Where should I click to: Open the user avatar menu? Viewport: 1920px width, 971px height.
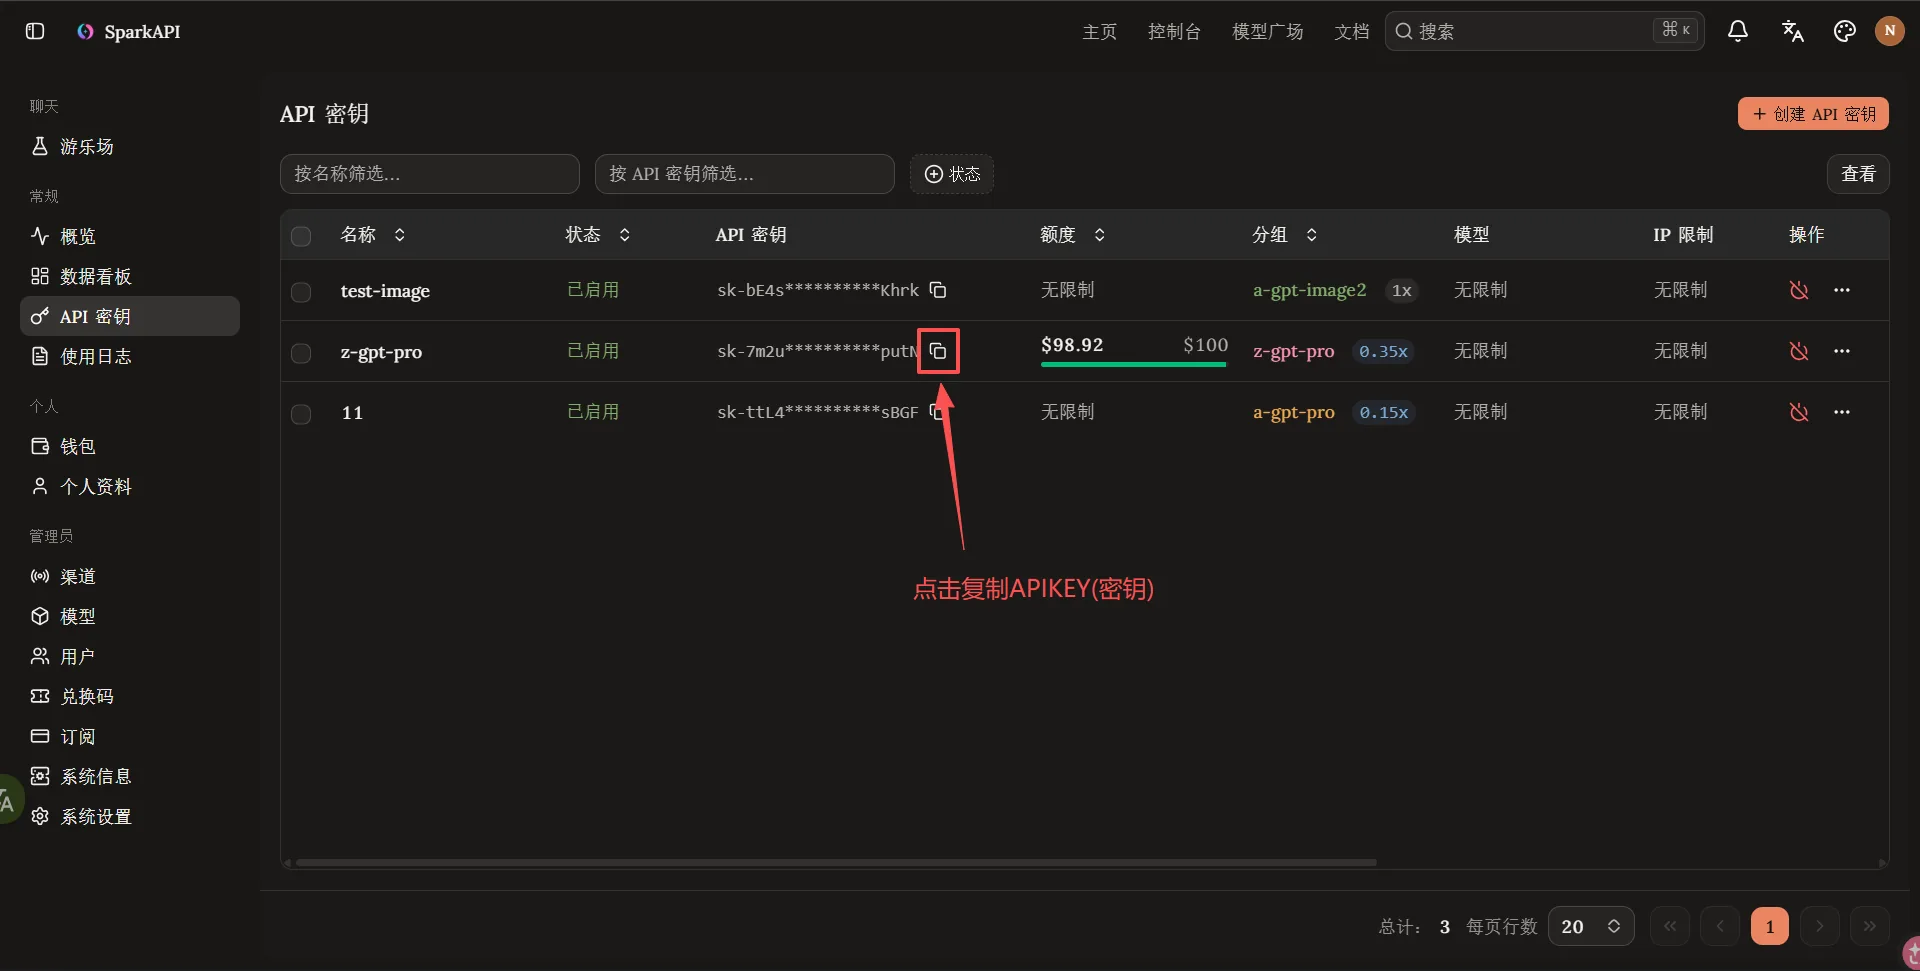point(1889,31)
